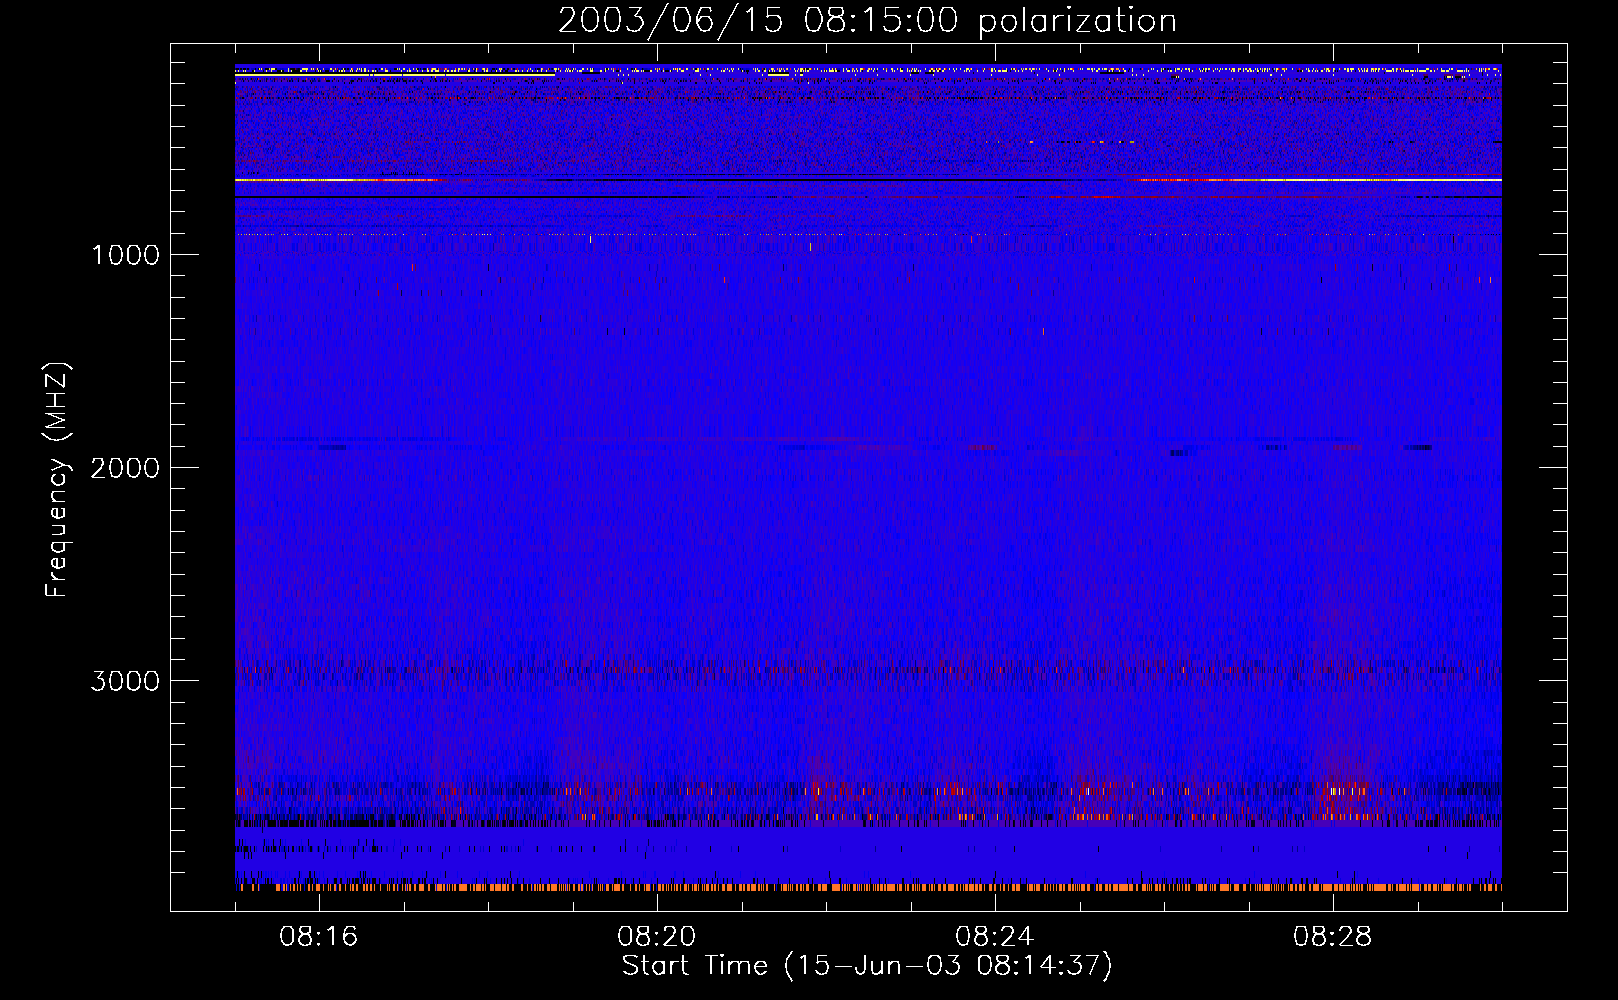Image resolution: width=1618 pixels, height=1000 pixels.
Task: Click the 08:24 time tick label
Action: 995,937
